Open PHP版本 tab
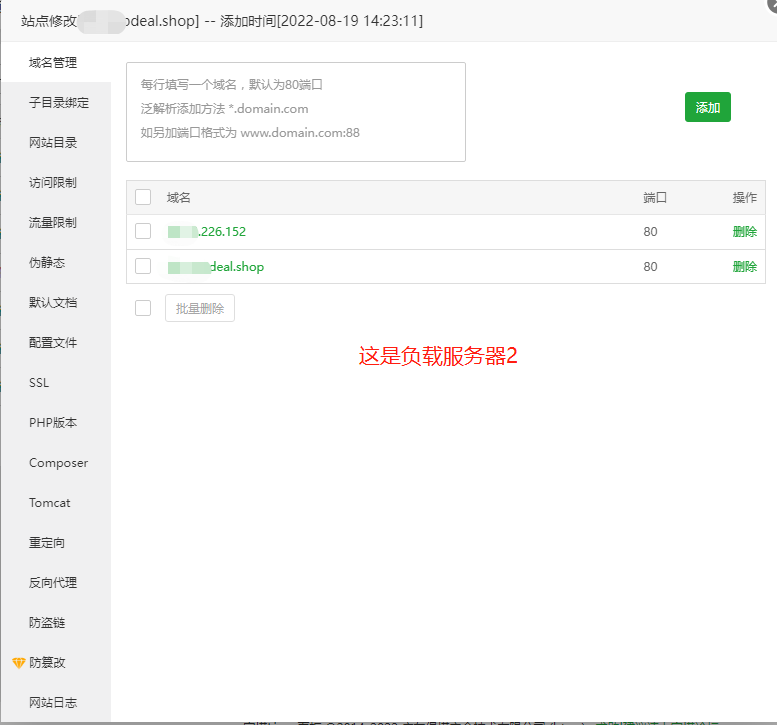 53,423
